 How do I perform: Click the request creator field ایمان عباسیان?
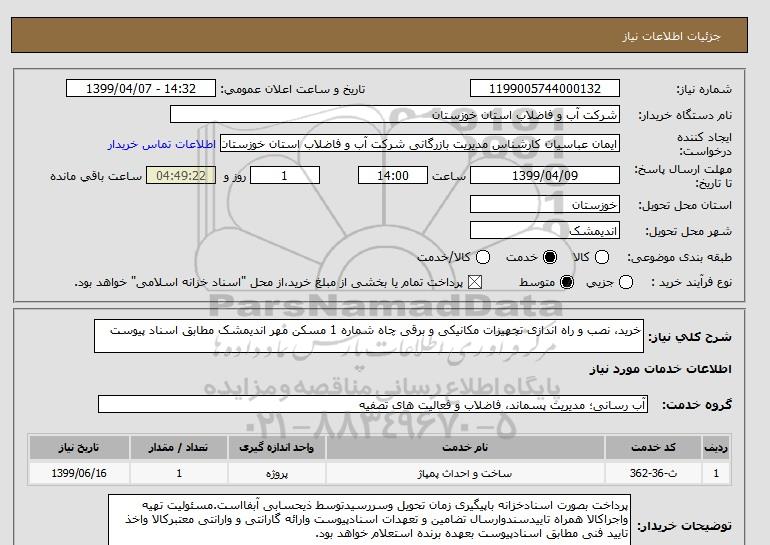tap(419, 144)
